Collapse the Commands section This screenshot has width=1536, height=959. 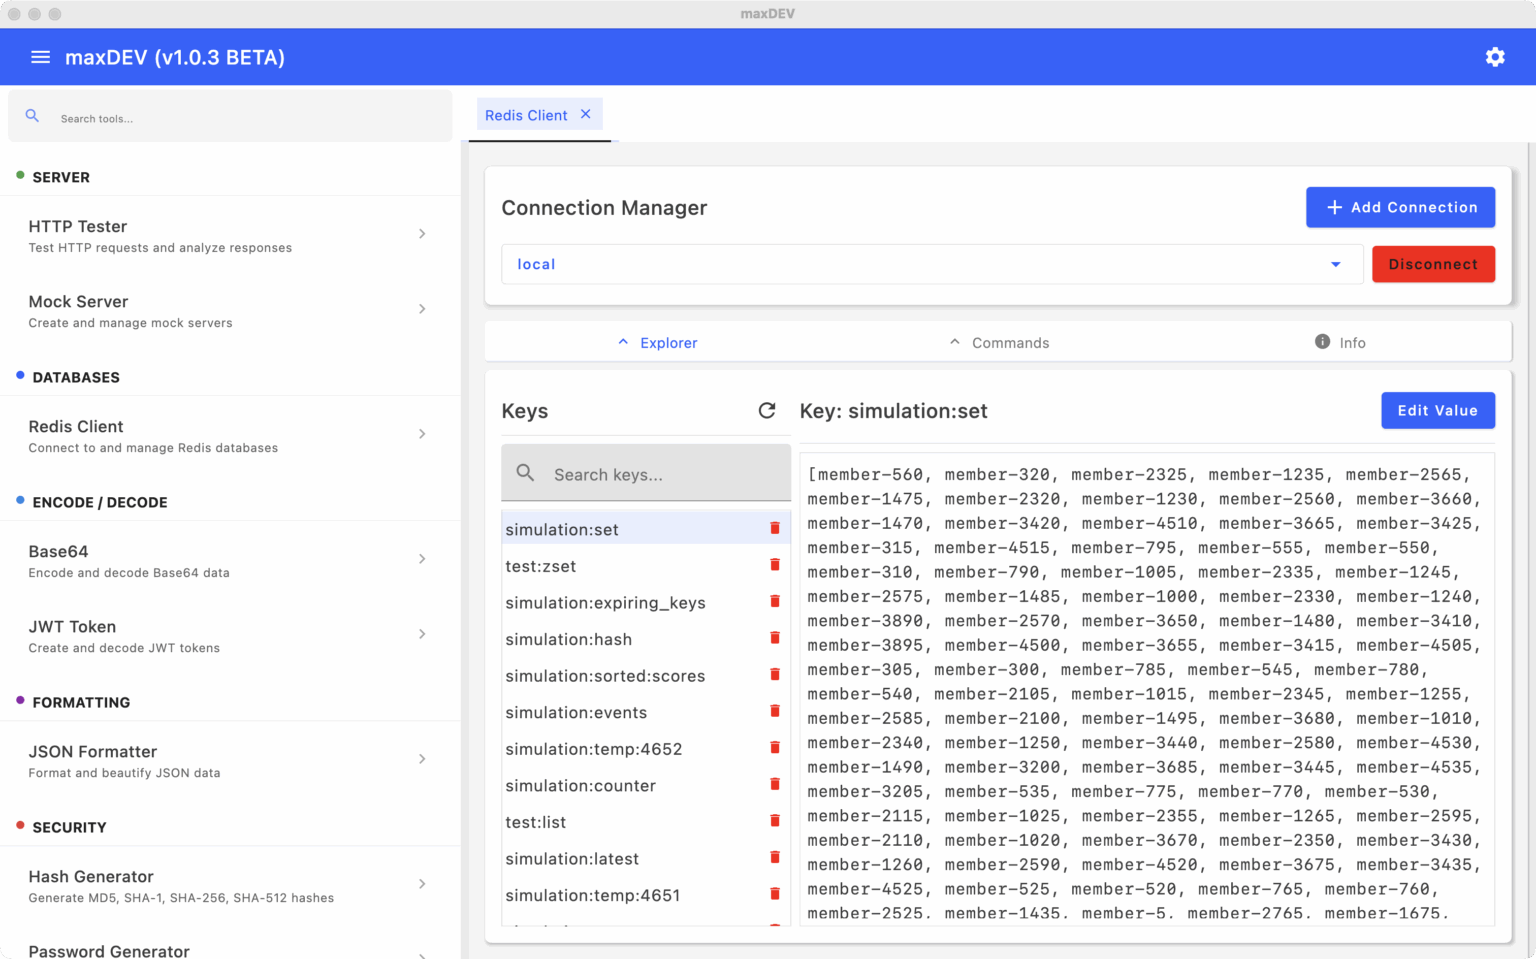(x=955, y=341)
